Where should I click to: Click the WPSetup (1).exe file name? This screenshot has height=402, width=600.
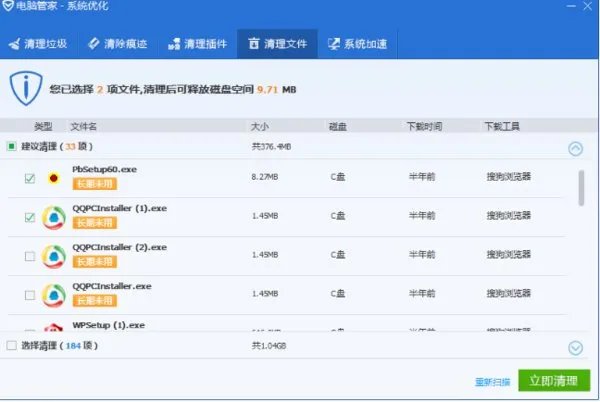tap(109, 325)
